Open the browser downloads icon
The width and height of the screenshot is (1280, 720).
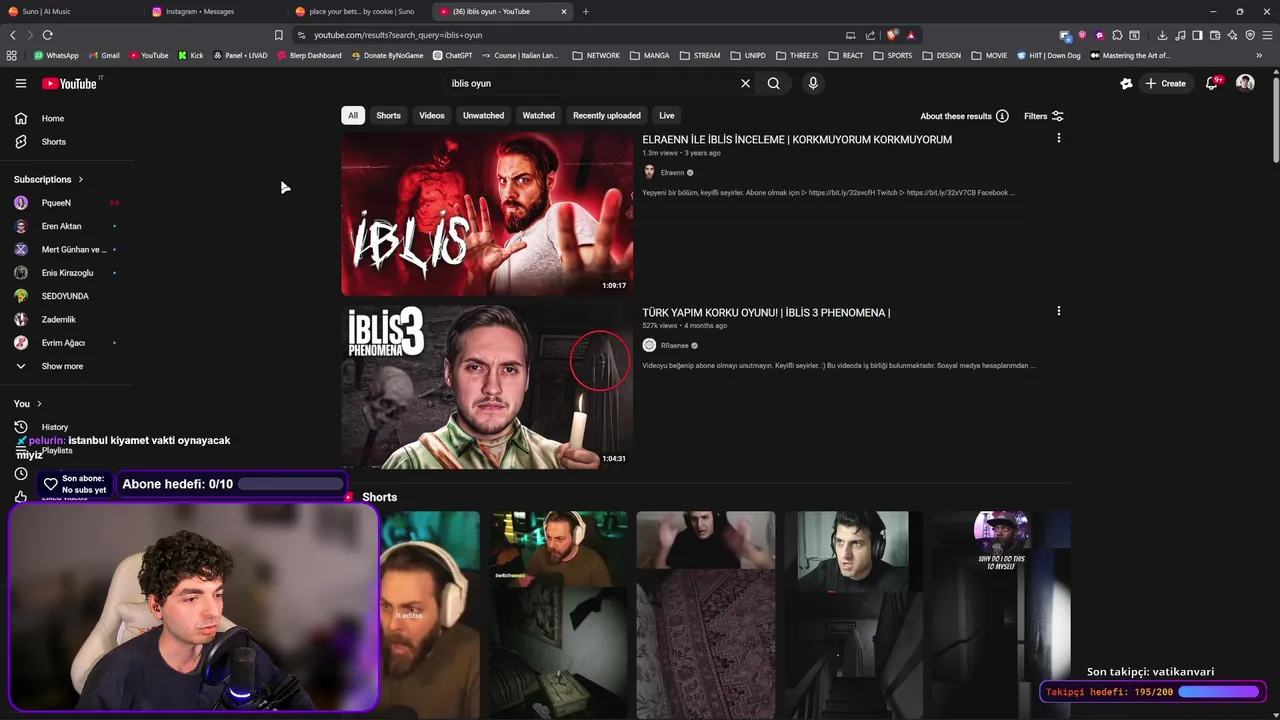pos(1162,35)
